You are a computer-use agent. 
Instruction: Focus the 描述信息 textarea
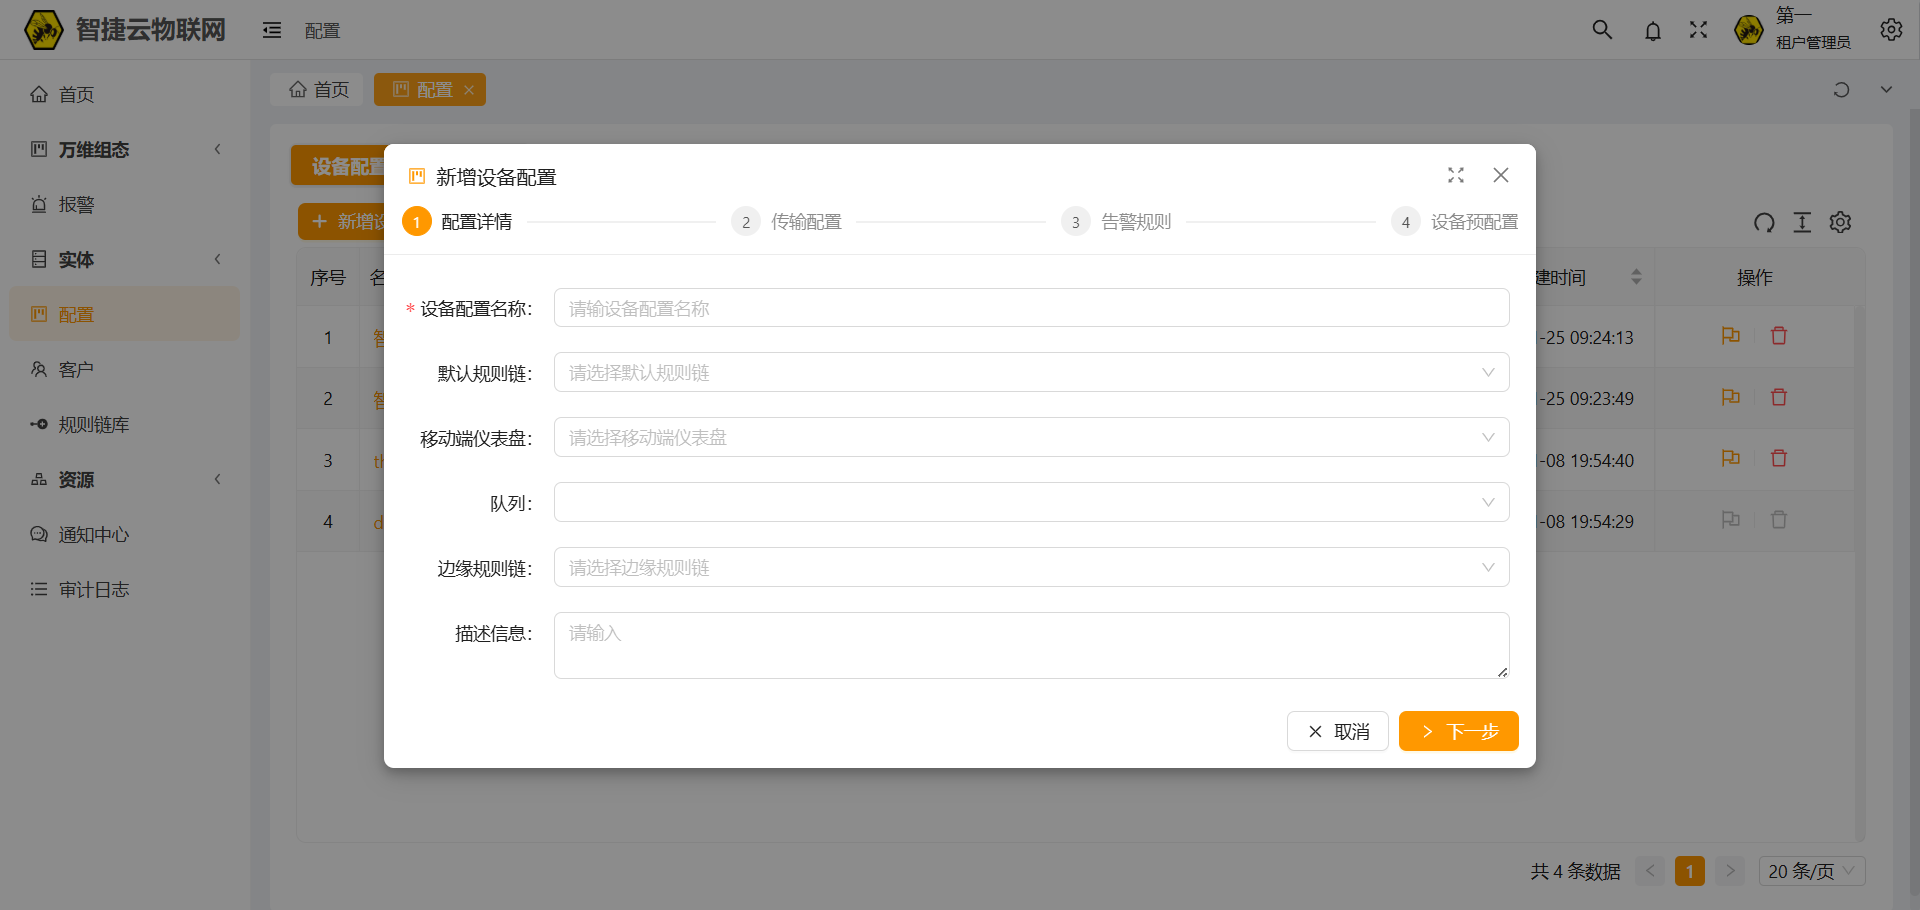(x=1031, y=646)
